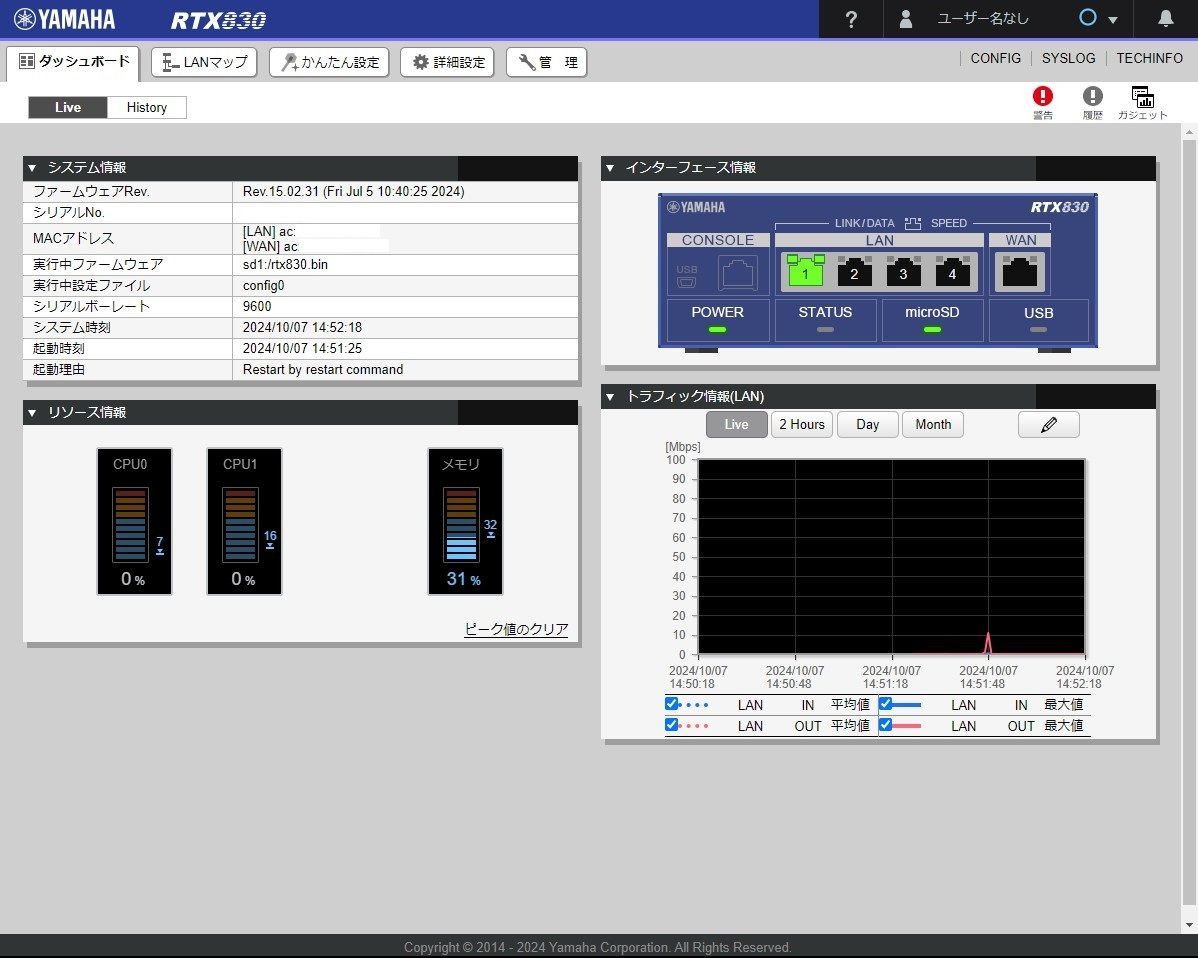Collapse the トラフィック情報(LAN) panel
1198x958 pixels.
pos(610,397)
